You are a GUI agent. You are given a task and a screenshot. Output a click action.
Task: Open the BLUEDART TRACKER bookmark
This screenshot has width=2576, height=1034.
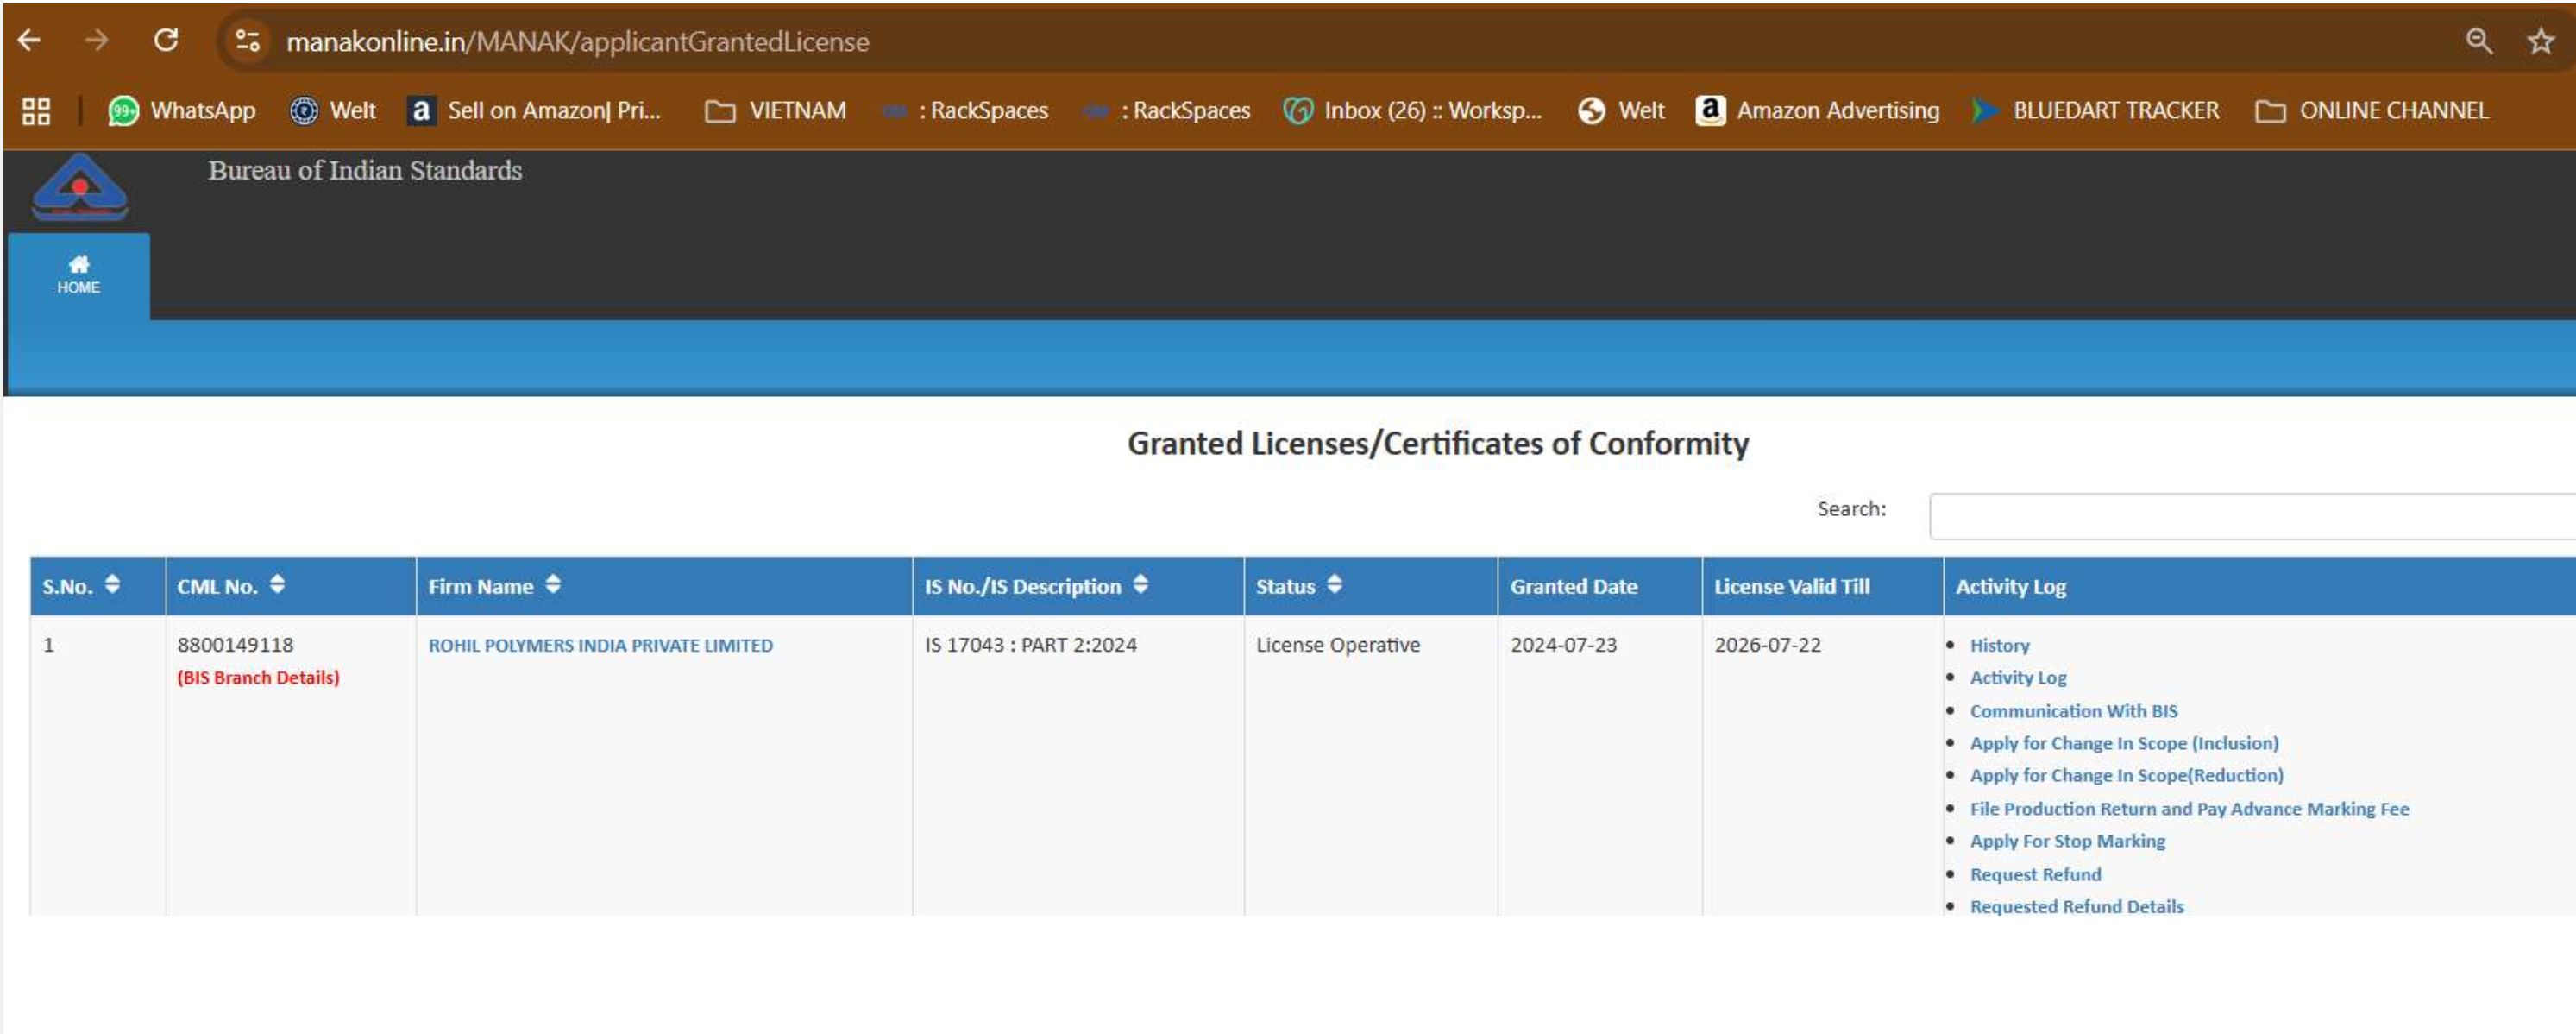click(2095, 111)
